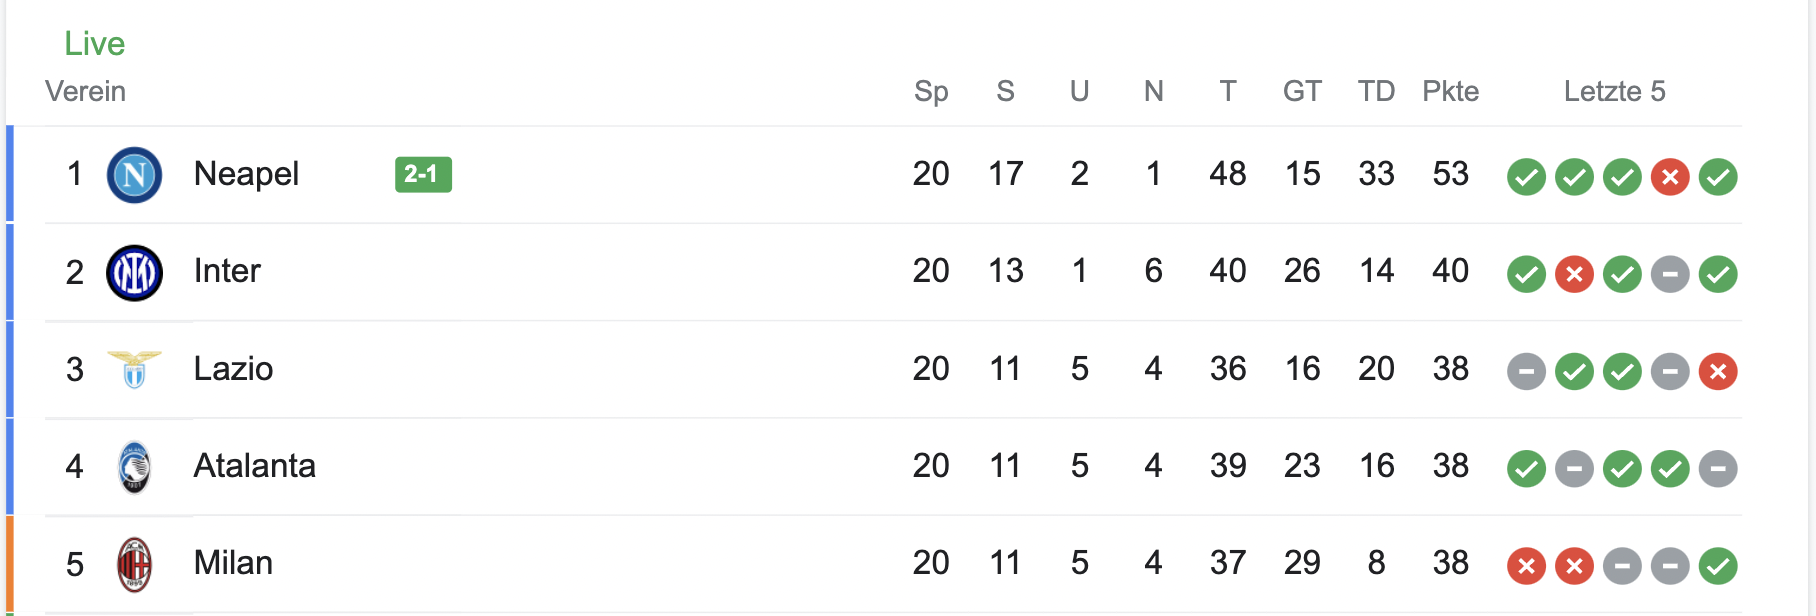Open the Inter team name link

227,271
